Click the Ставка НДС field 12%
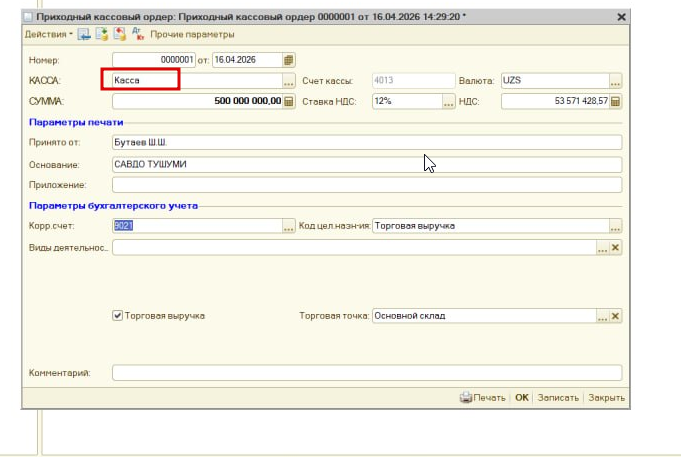The height and width of the screenshot is (457, 681). pyautogui.click(x=407, y=101)
